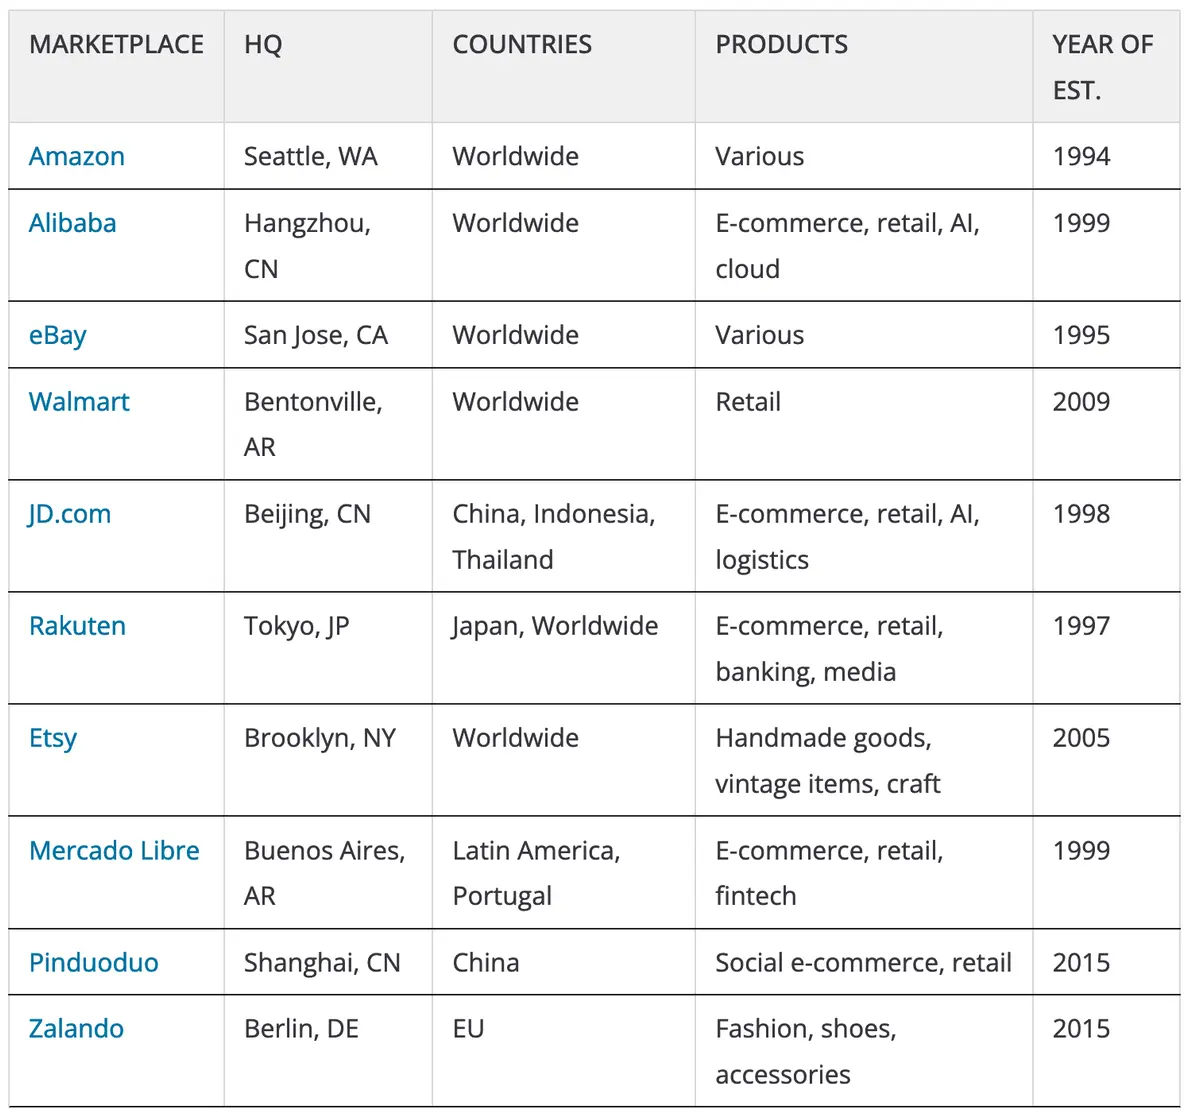Viewport: 1200px width, 1117px height.
Task: Go to the Pinduoduo link
Action: [93, 963]
